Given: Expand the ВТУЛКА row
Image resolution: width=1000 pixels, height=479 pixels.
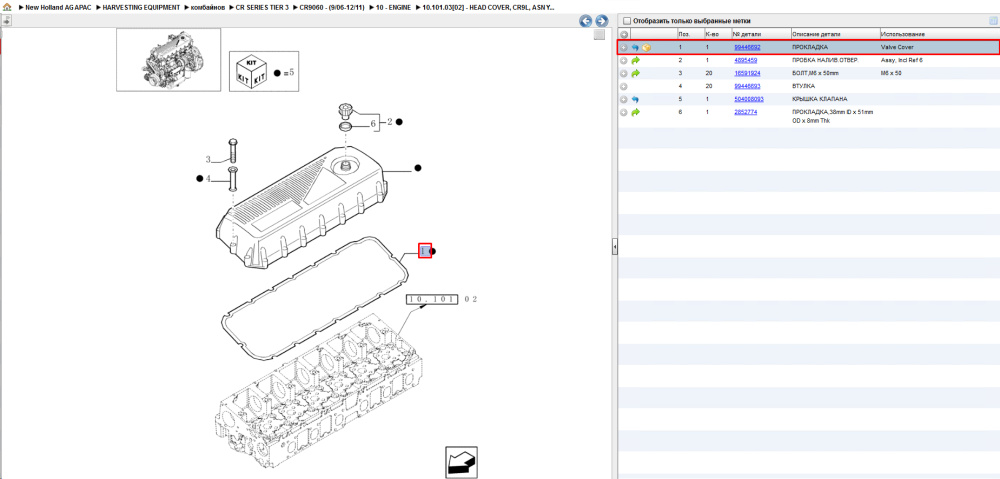Looking at the screenshot, I should tap(624, 86).
